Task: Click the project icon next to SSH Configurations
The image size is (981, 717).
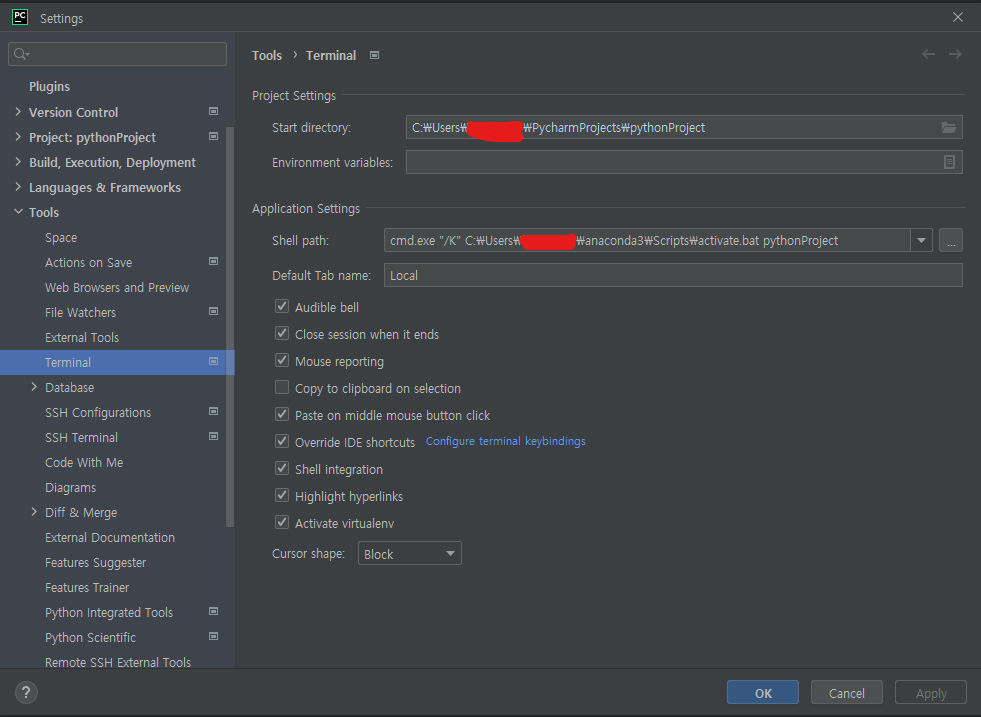Action: tap(213, 412)
